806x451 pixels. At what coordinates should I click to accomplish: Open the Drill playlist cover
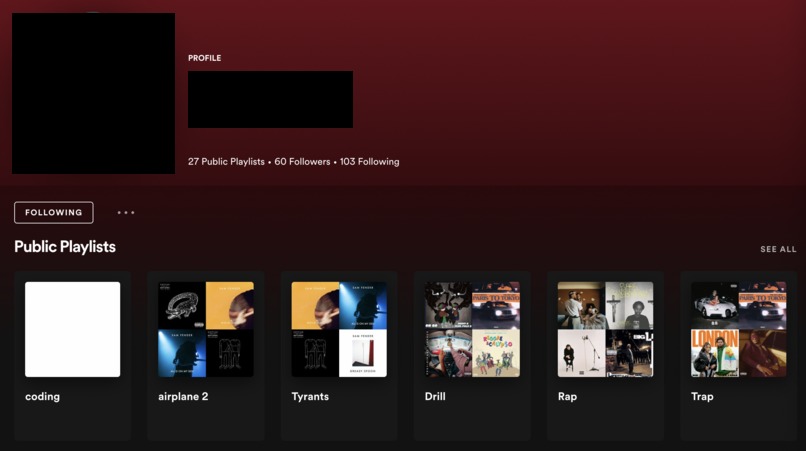point(472,329)
